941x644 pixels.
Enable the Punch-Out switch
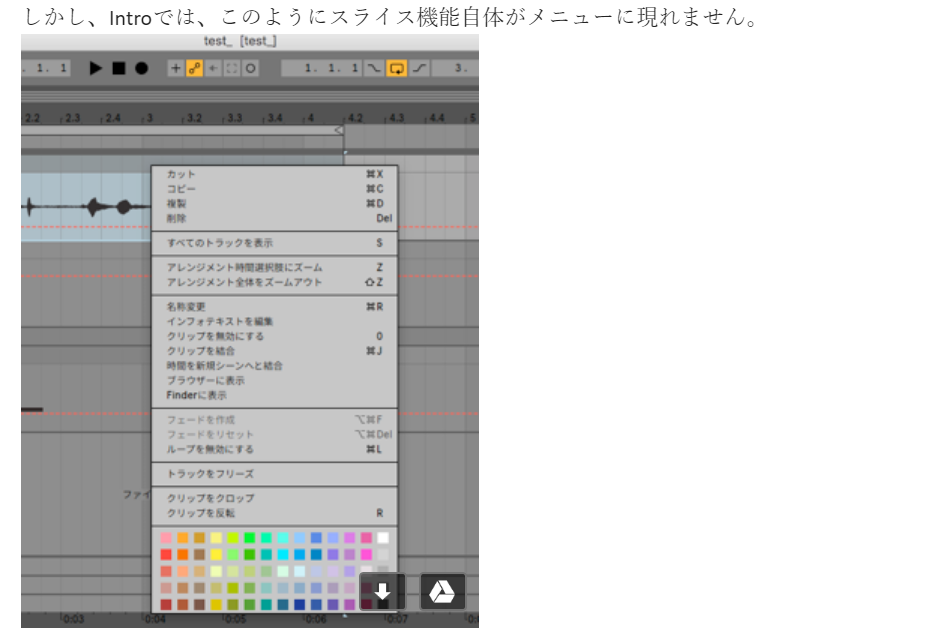[419, 68]
